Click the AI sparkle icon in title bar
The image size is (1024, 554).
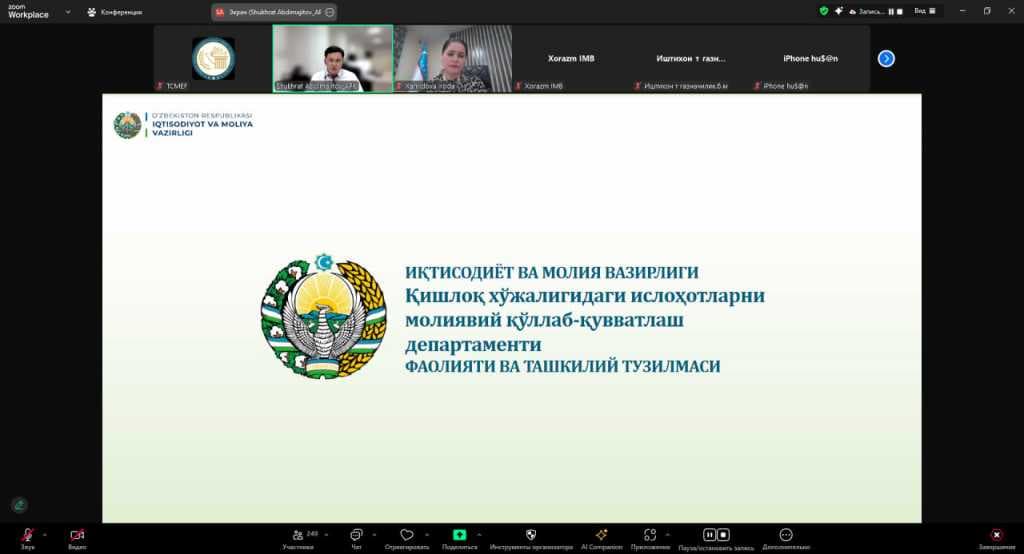click(x=839, y=11)
